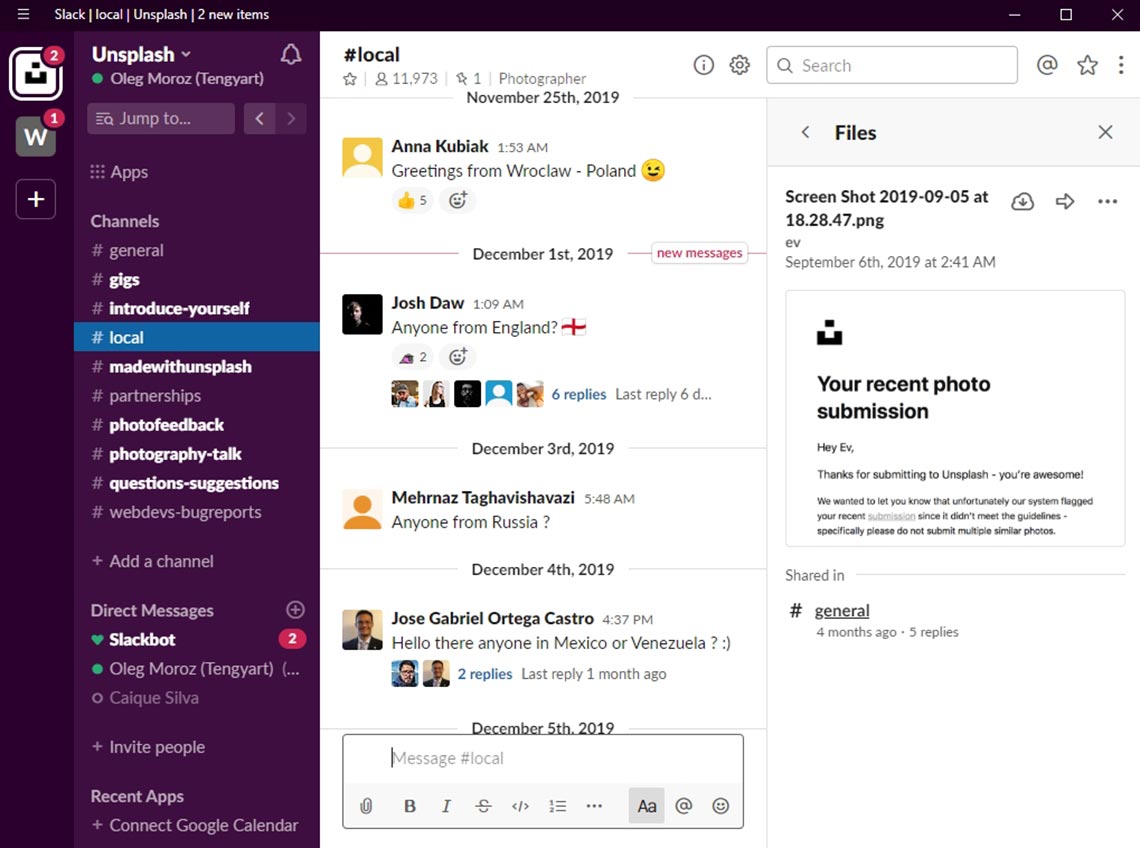The height and width of the screenshot is (848, 1140).
Task: Toggle thumbs up reaction on Anna's message
Action: point(412,200)
